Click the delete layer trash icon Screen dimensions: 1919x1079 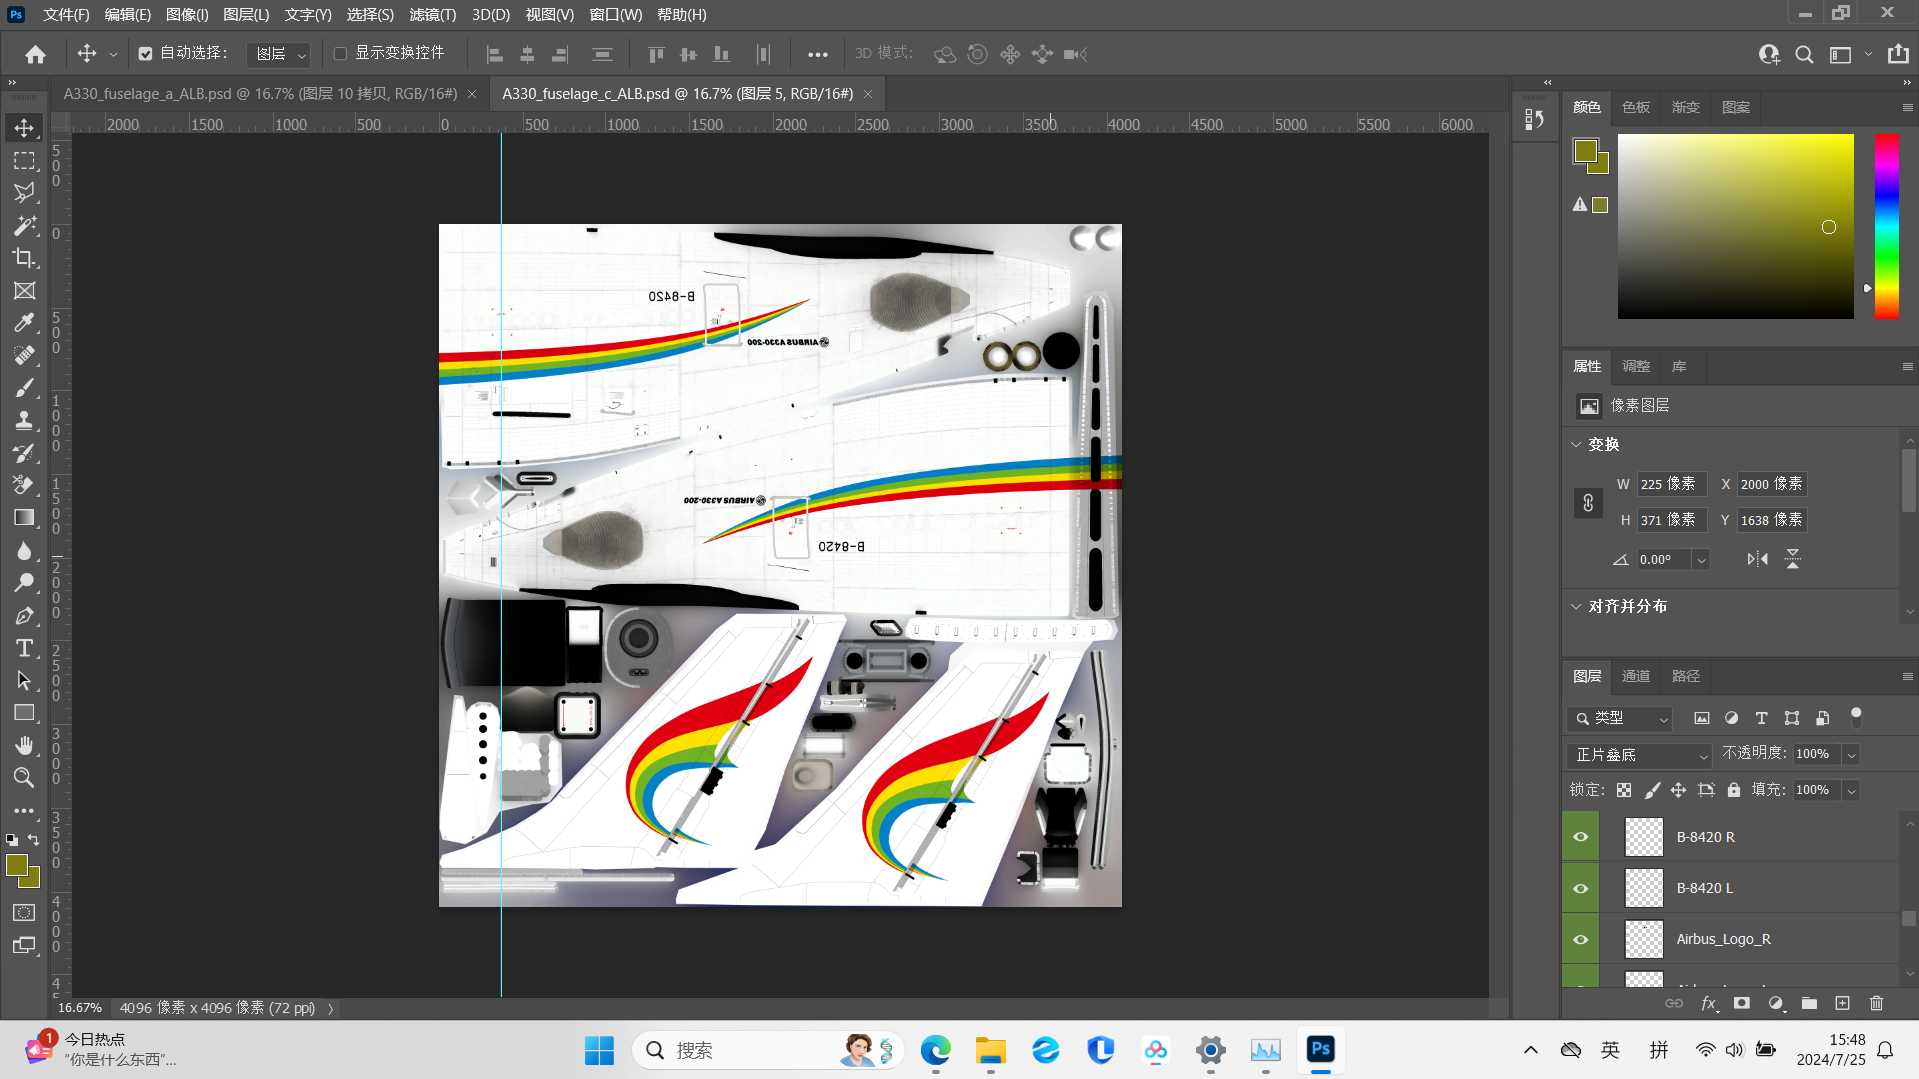[x=1876, y=1003]
